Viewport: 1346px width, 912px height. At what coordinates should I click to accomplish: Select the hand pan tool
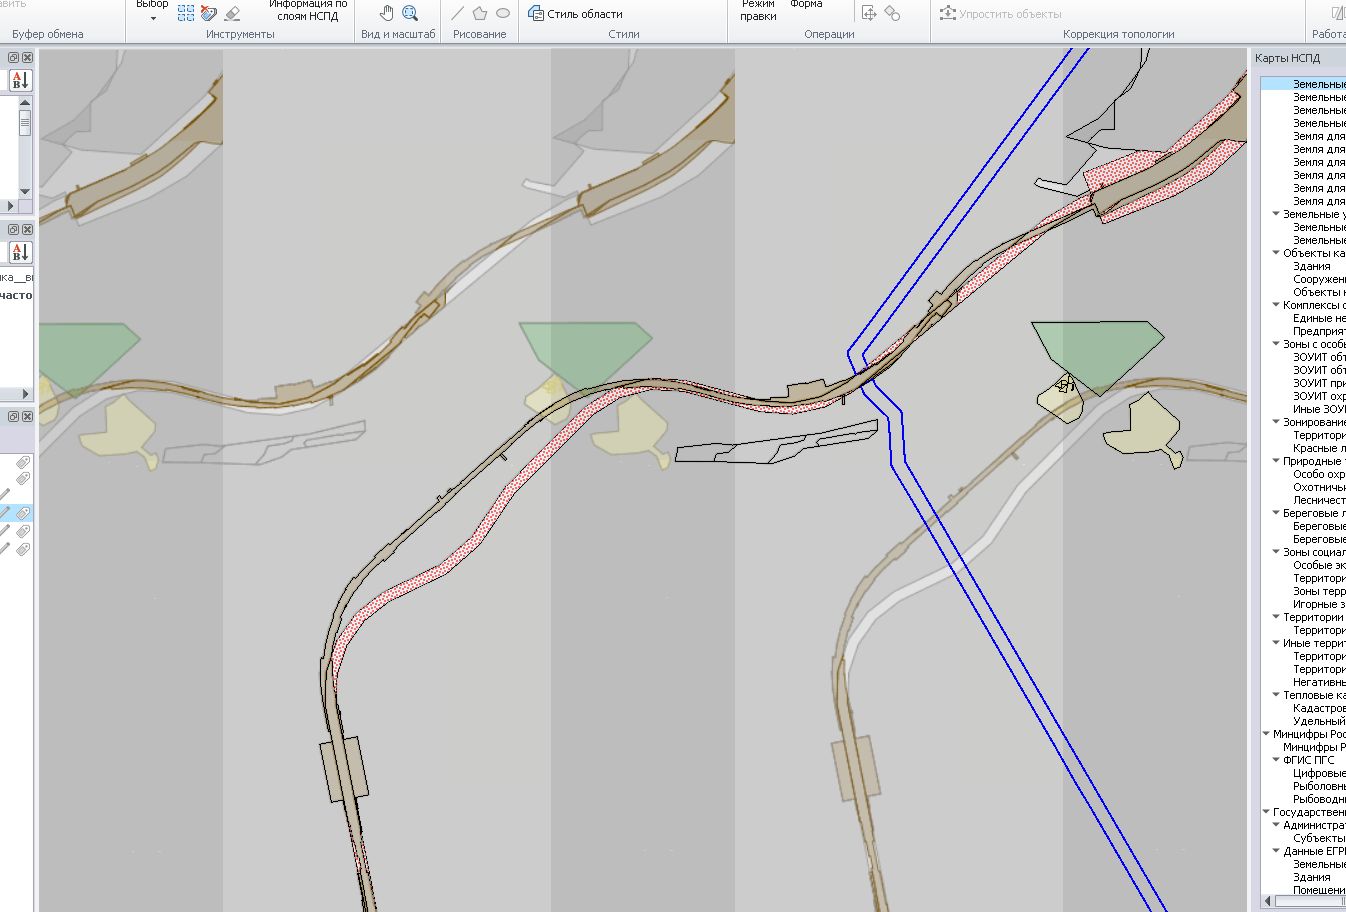click(x=387, y=13)
